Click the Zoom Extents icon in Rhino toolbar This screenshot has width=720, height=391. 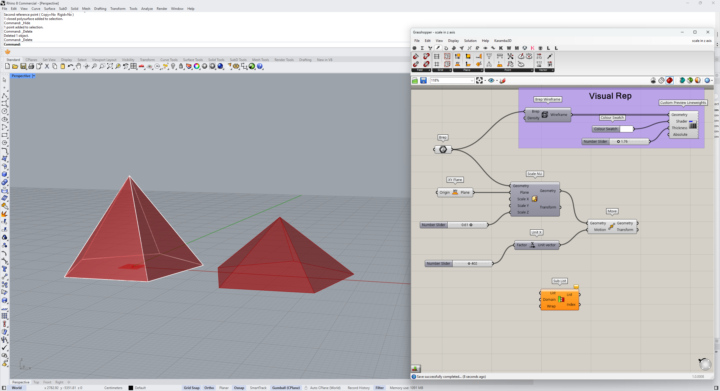click(109, 67)
